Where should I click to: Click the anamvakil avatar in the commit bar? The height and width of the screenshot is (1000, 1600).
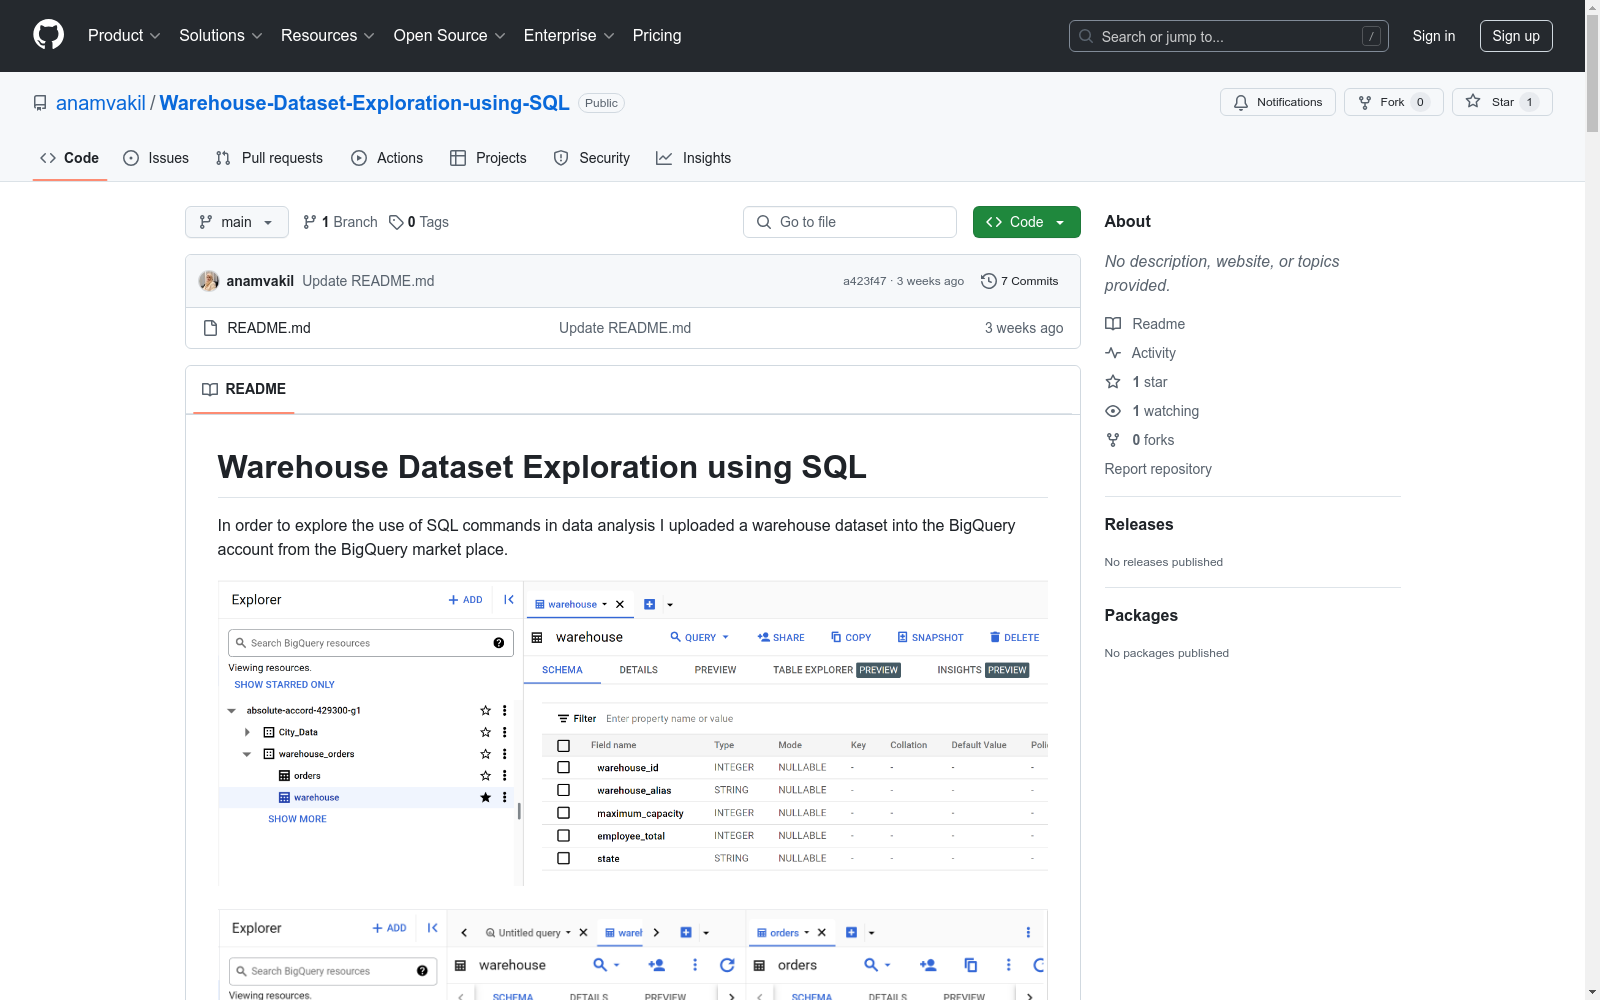pyautogui.click(x=209, y=281)
